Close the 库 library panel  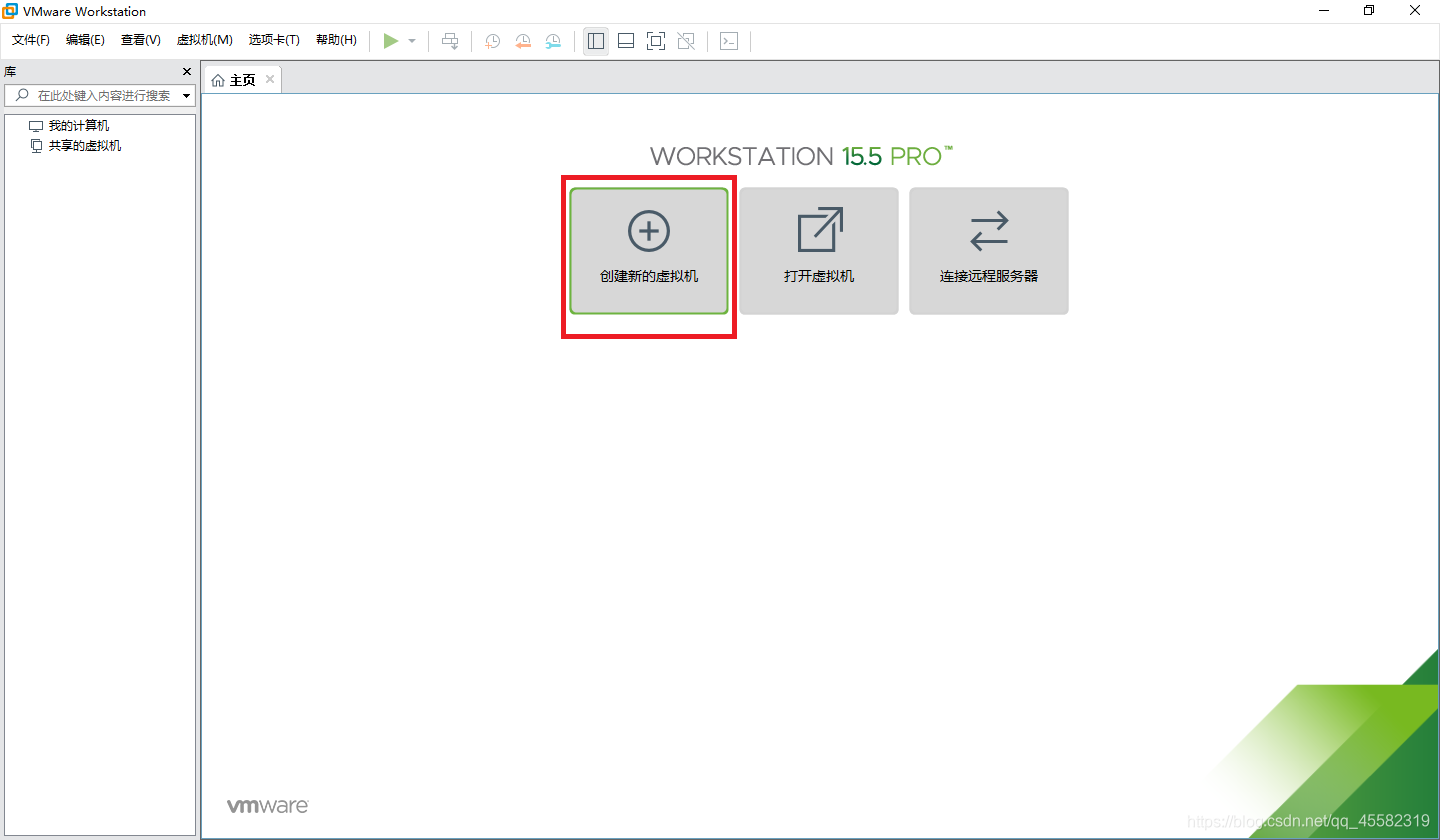186,72
